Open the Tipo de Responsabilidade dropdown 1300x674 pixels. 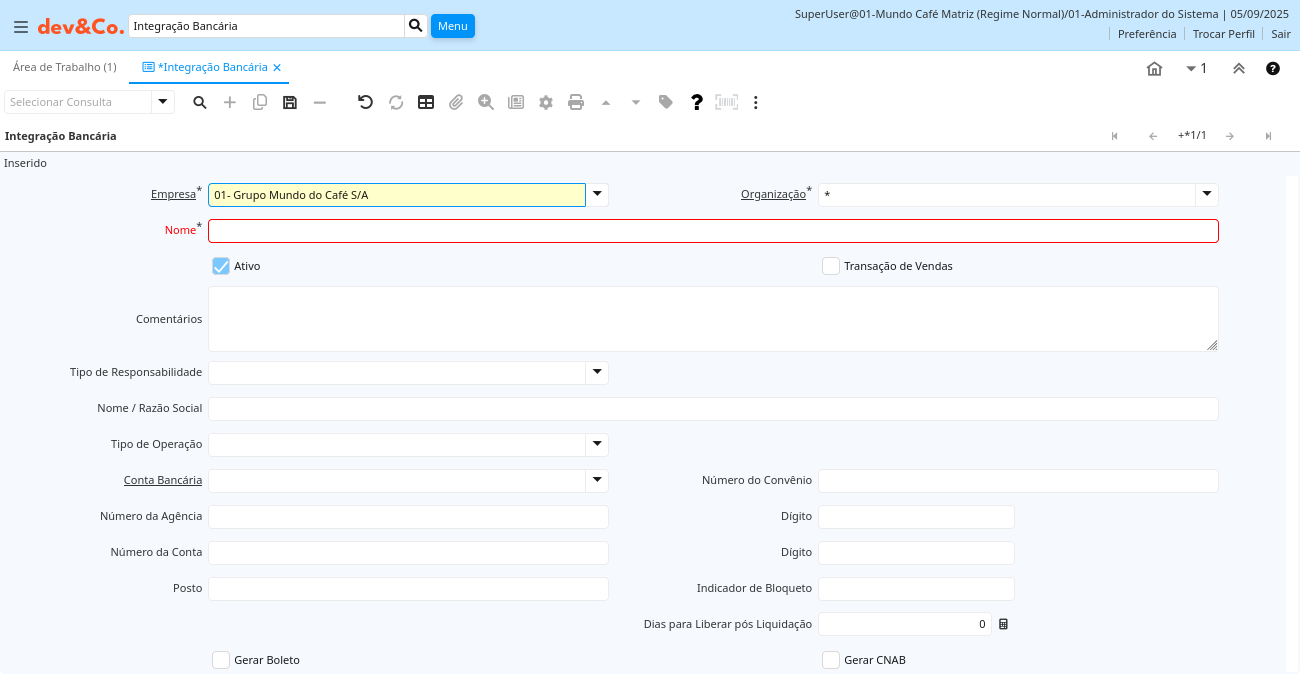(x=597, y=373)
